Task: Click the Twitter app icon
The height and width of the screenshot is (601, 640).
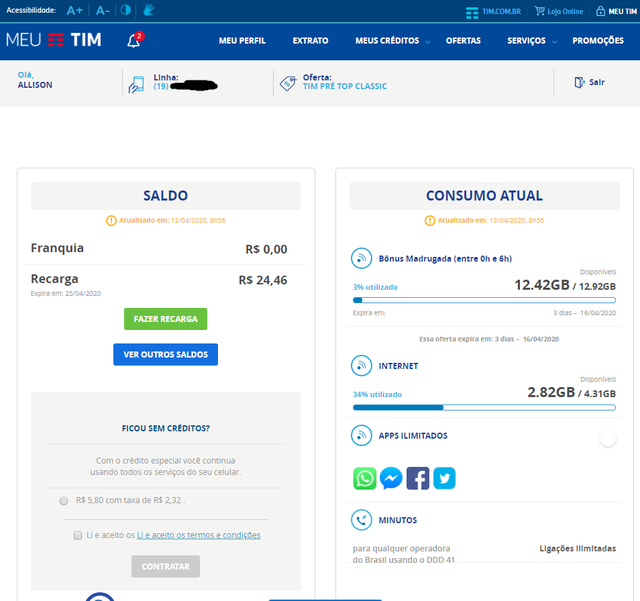Action: [444, 478]
